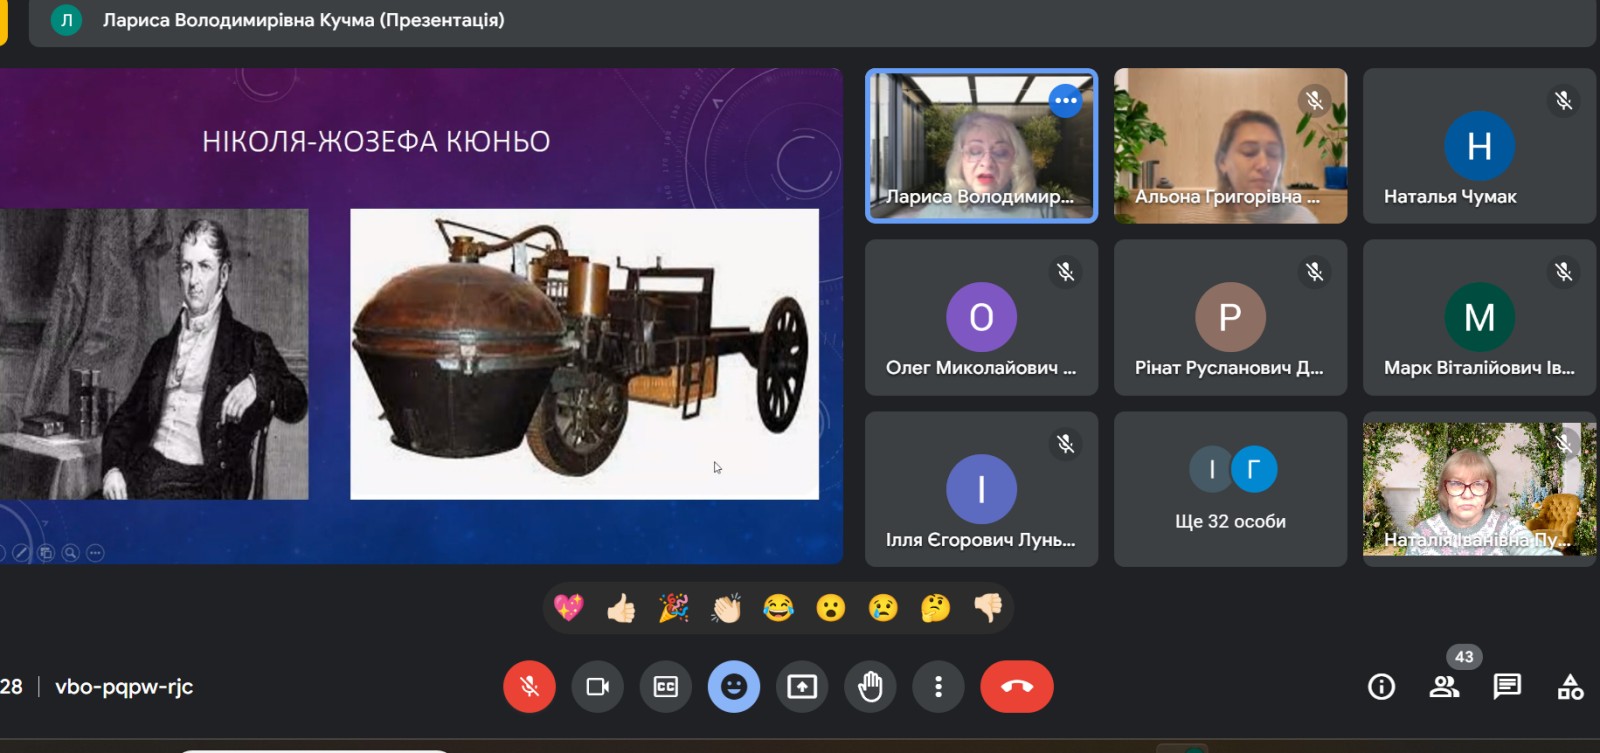1600x753 pixels.
Task: Toggle the camera button
Action: (598, 687)
